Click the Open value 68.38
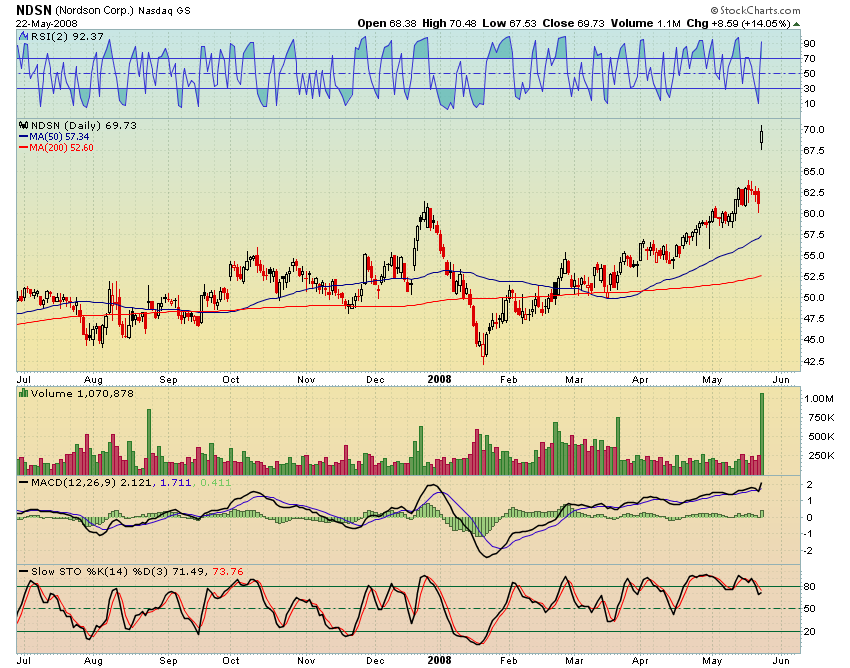The image size is (850, 668). tap(402, 23)
